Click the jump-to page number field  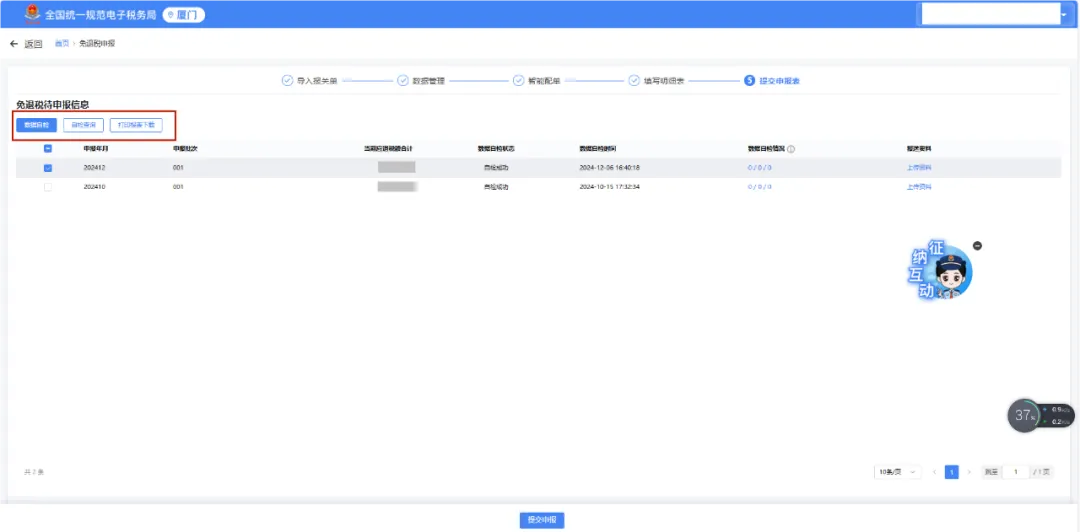click(1015, 472)
